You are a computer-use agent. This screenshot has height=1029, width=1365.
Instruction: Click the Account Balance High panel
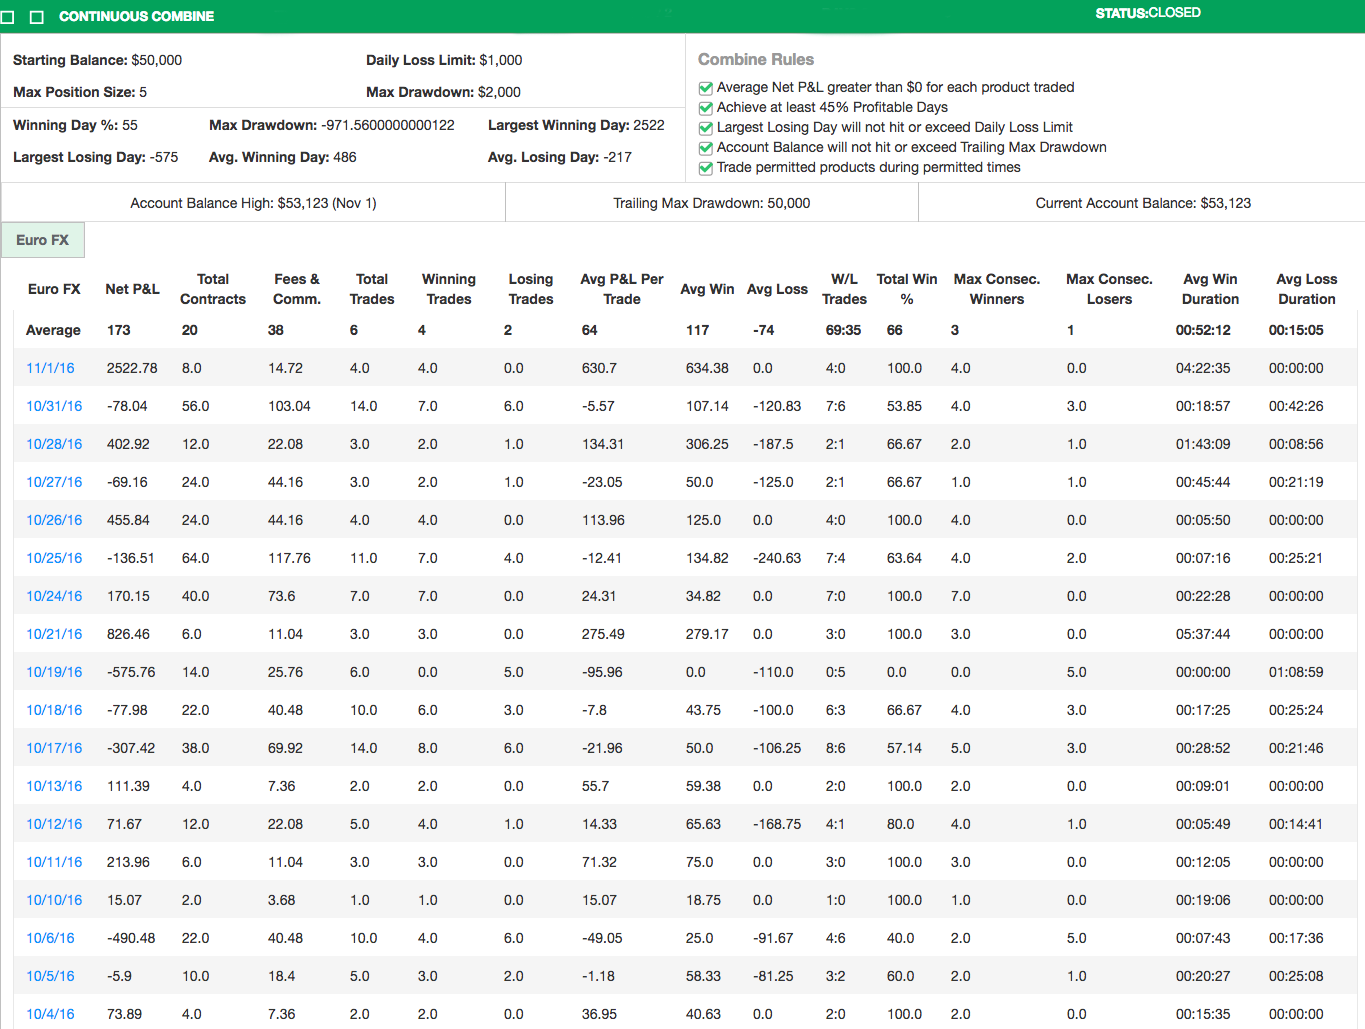tap(253, 203)
